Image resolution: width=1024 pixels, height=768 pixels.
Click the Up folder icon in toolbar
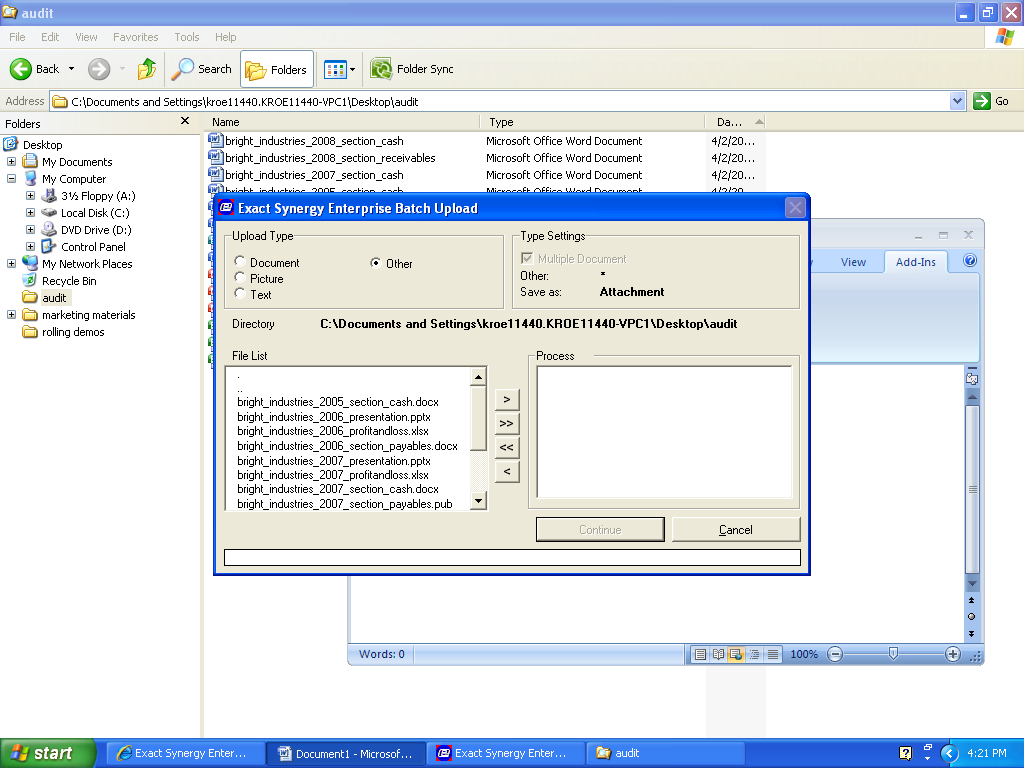click(x=147, y=69)
